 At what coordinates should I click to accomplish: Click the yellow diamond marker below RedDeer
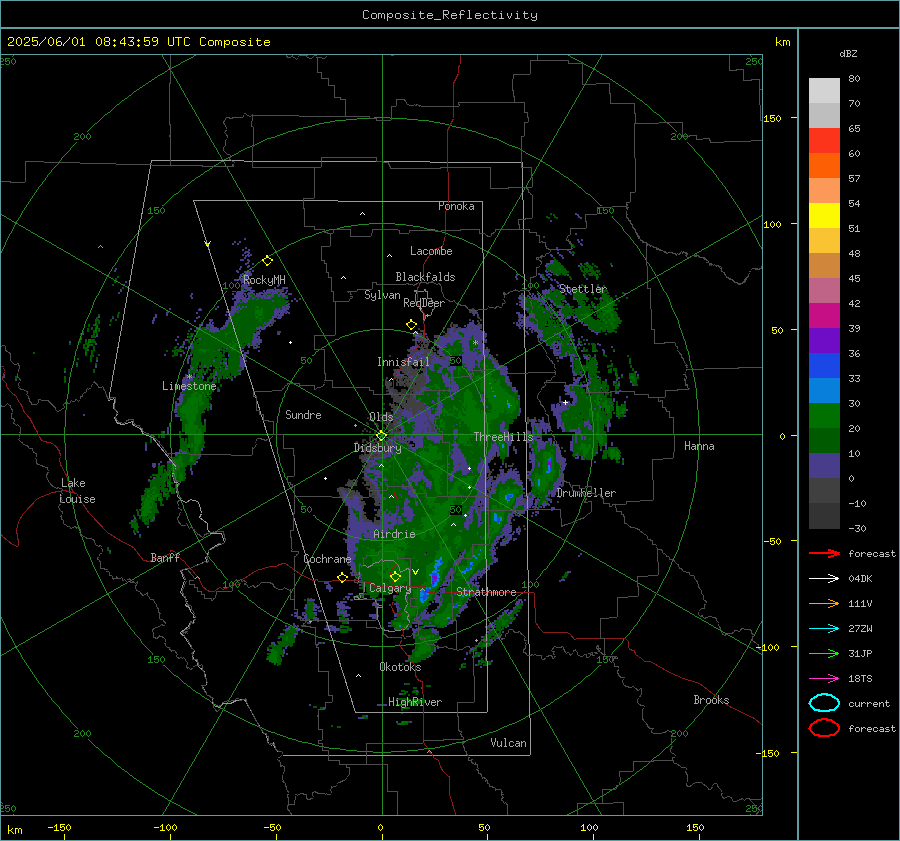tap(411, 325)
